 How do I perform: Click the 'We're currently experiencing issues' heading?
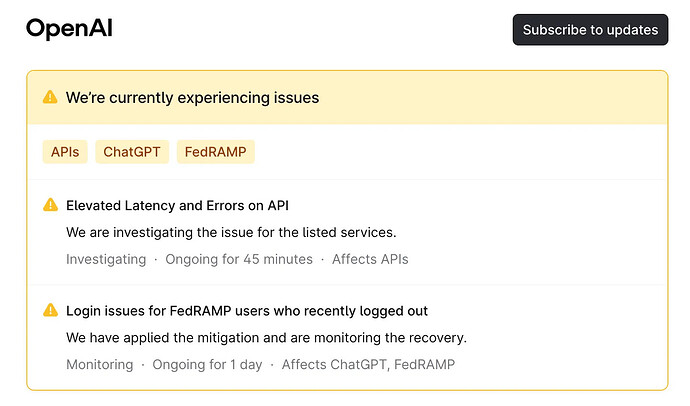tap(192, 98)
